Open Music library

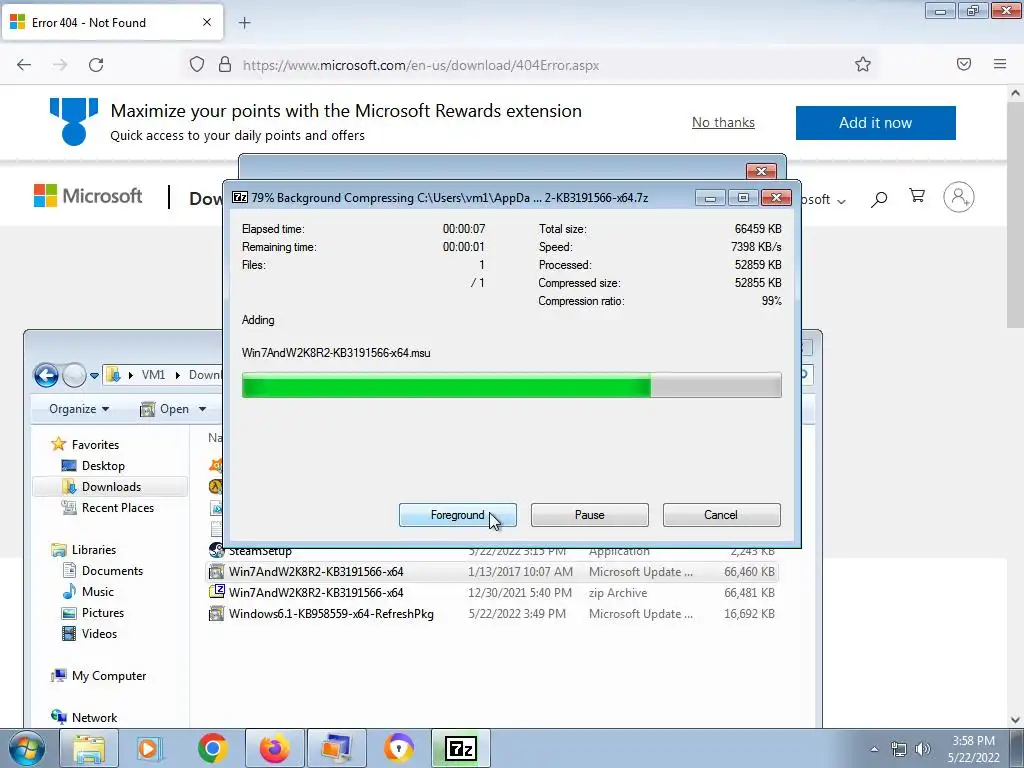click(x=98, y=592)
